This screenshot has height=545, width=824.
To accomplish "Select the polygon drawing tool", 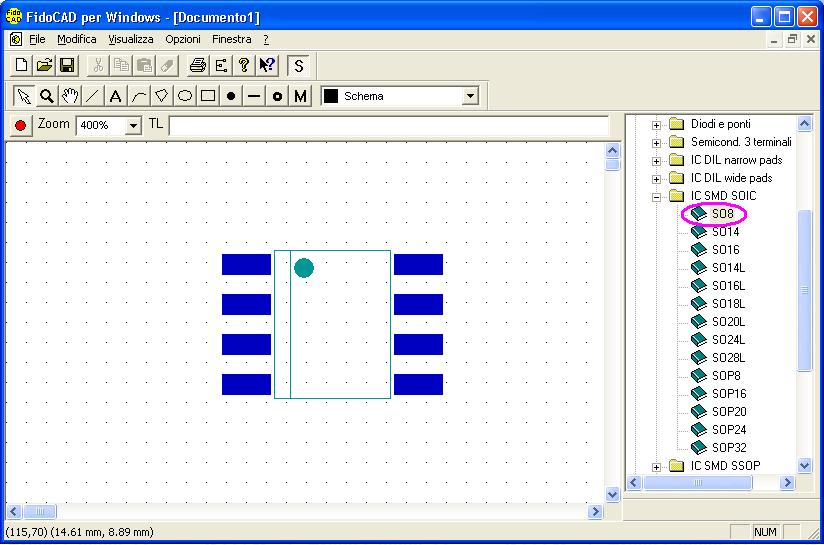I will pyautogui.click(x=161, y=96).
